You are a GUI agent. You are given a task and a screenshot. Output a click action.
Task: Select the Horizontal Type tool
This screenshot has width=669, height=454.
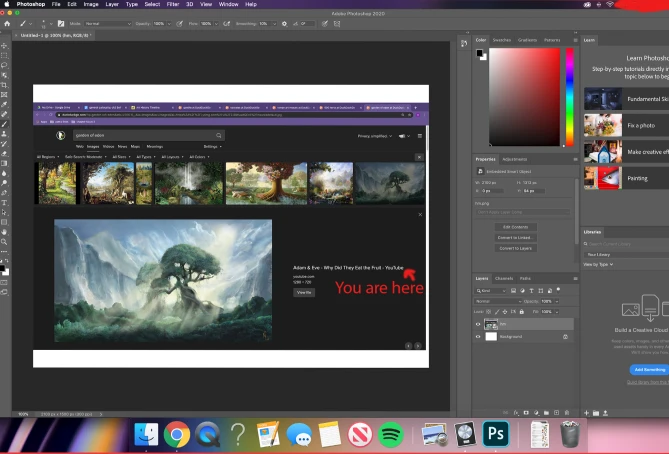[x=4, y=203]
